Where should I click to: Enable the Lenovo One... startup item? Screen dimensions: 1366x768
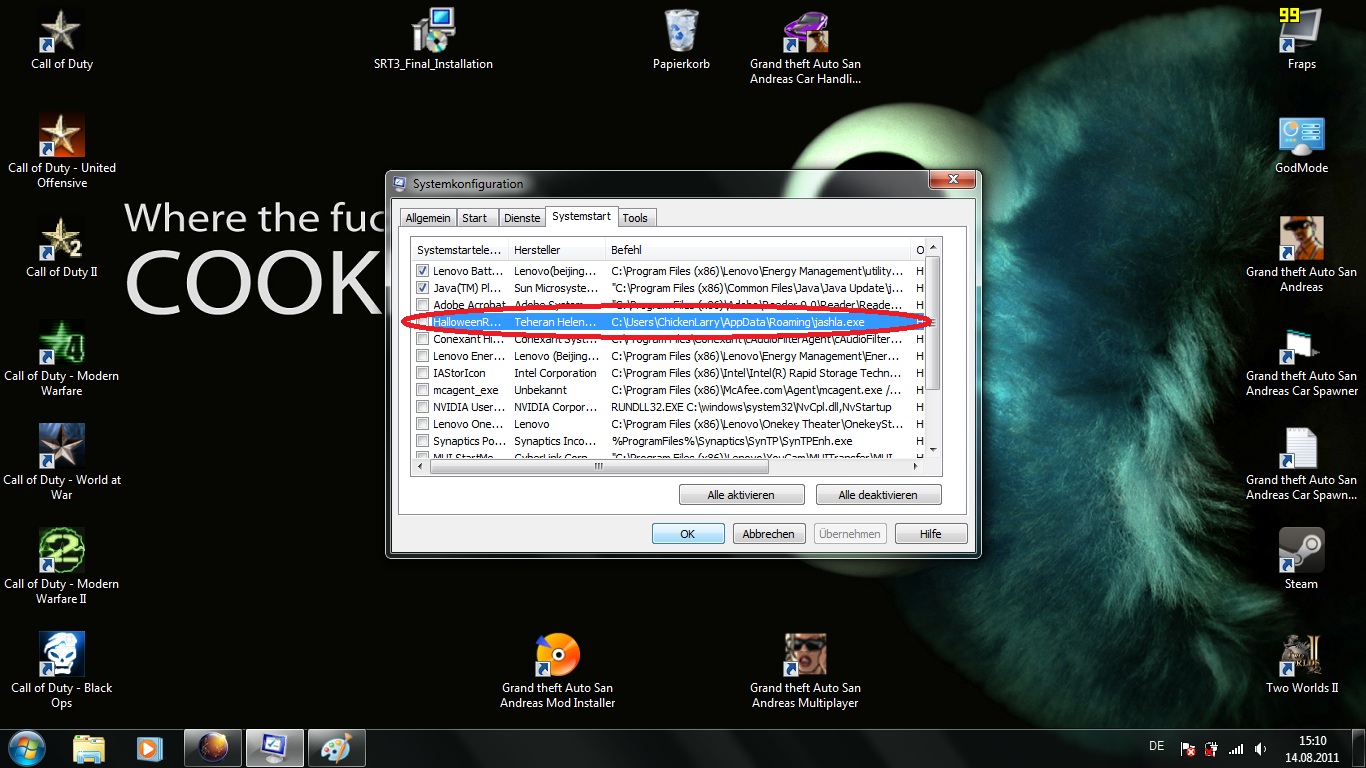click(423, 424)
